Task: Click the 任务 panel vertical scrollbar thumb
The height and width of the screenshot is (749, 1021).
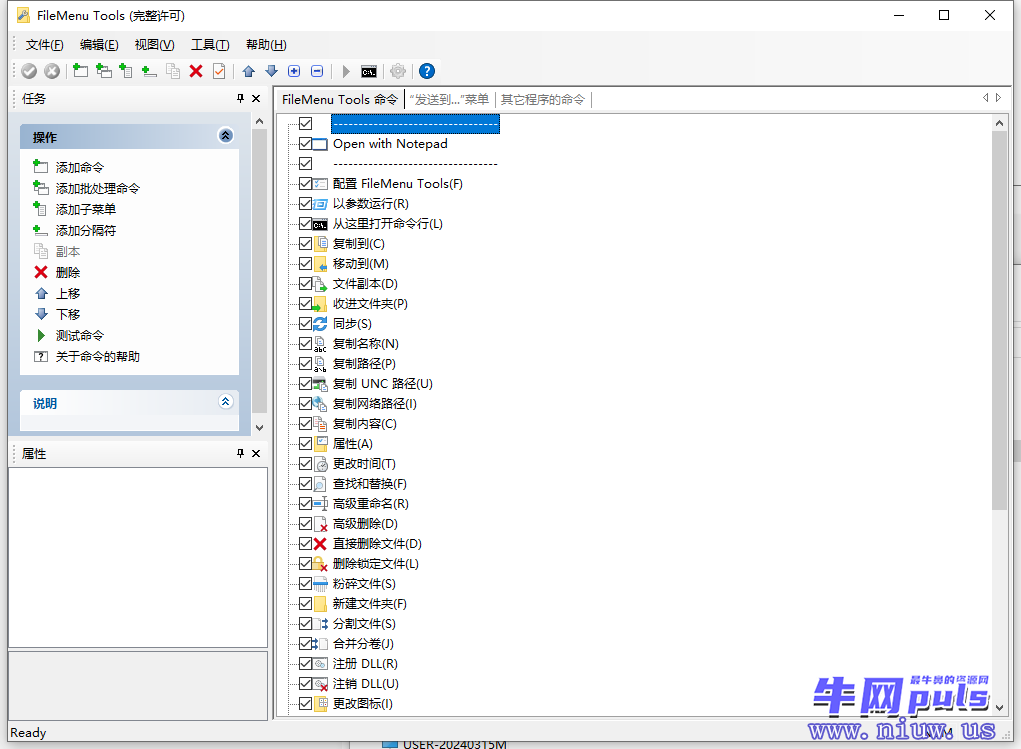Action: pyautogui.click(x=259, y=271)
